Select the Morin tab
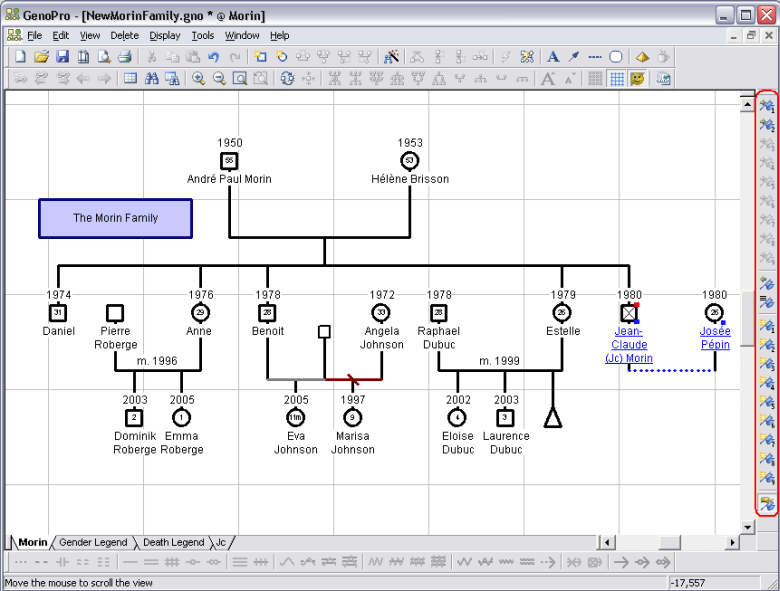Image resolution: width=780 pixels, height=591 pixels. tap(32, 542)
